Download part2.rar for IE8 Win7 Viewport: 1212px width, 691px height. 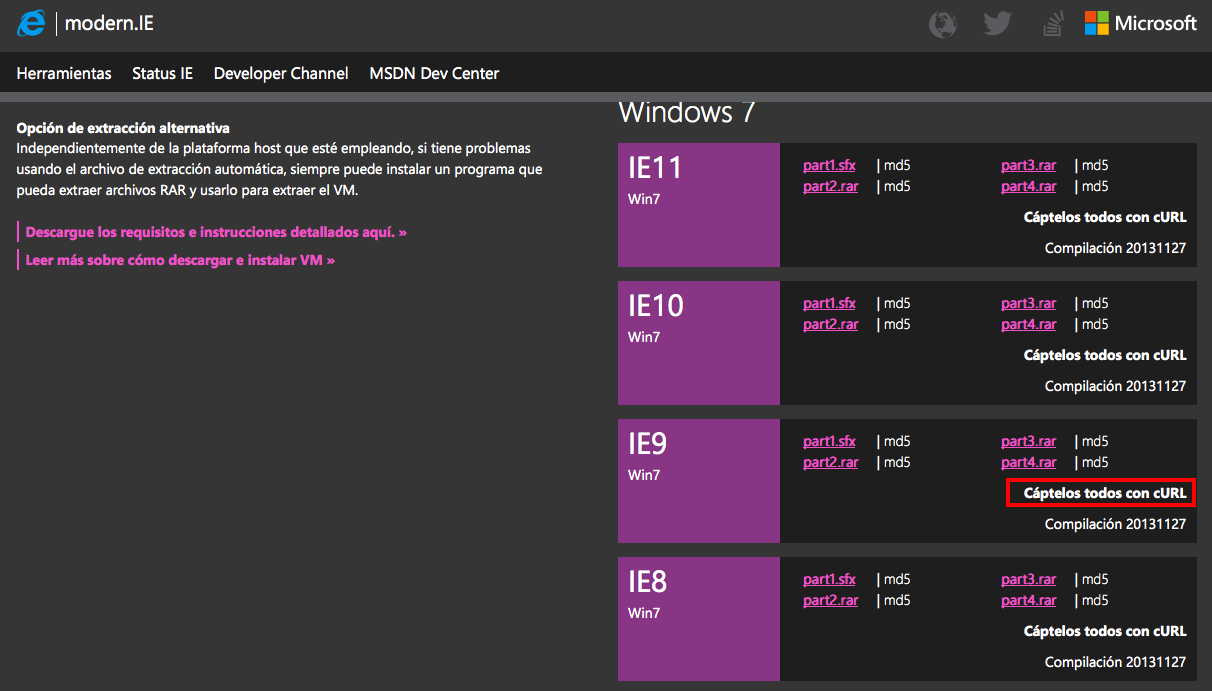pyautogui.click(x=830, y=600)
